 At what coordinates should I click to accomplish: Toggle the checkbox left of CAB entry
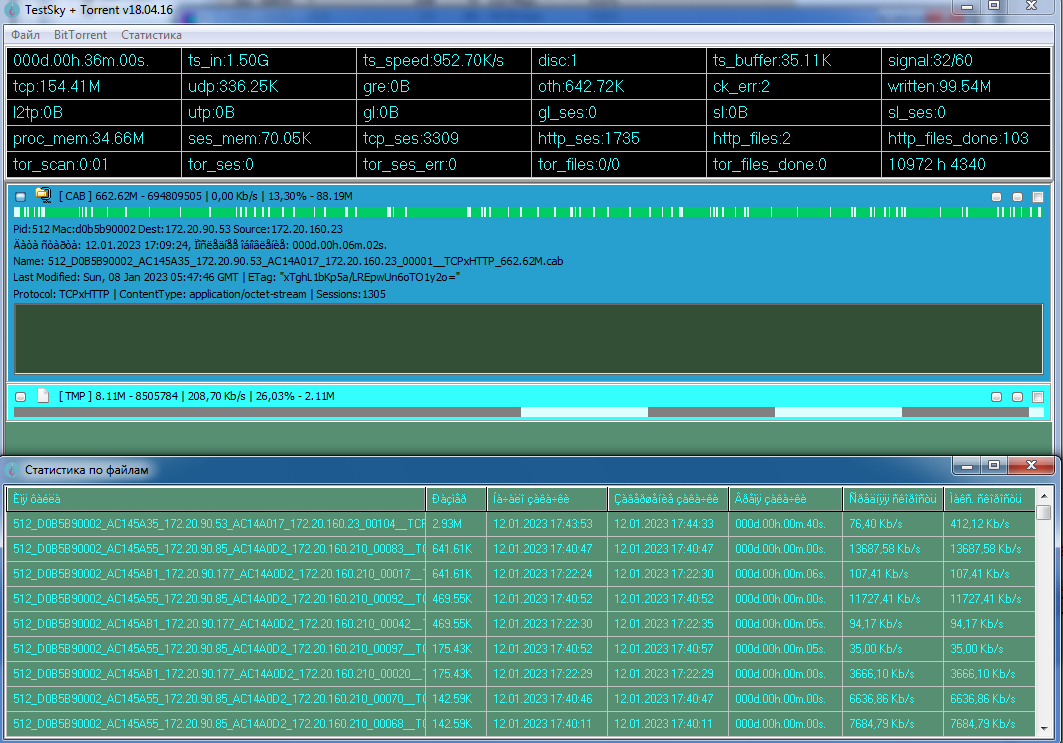(x=21, y=197)
